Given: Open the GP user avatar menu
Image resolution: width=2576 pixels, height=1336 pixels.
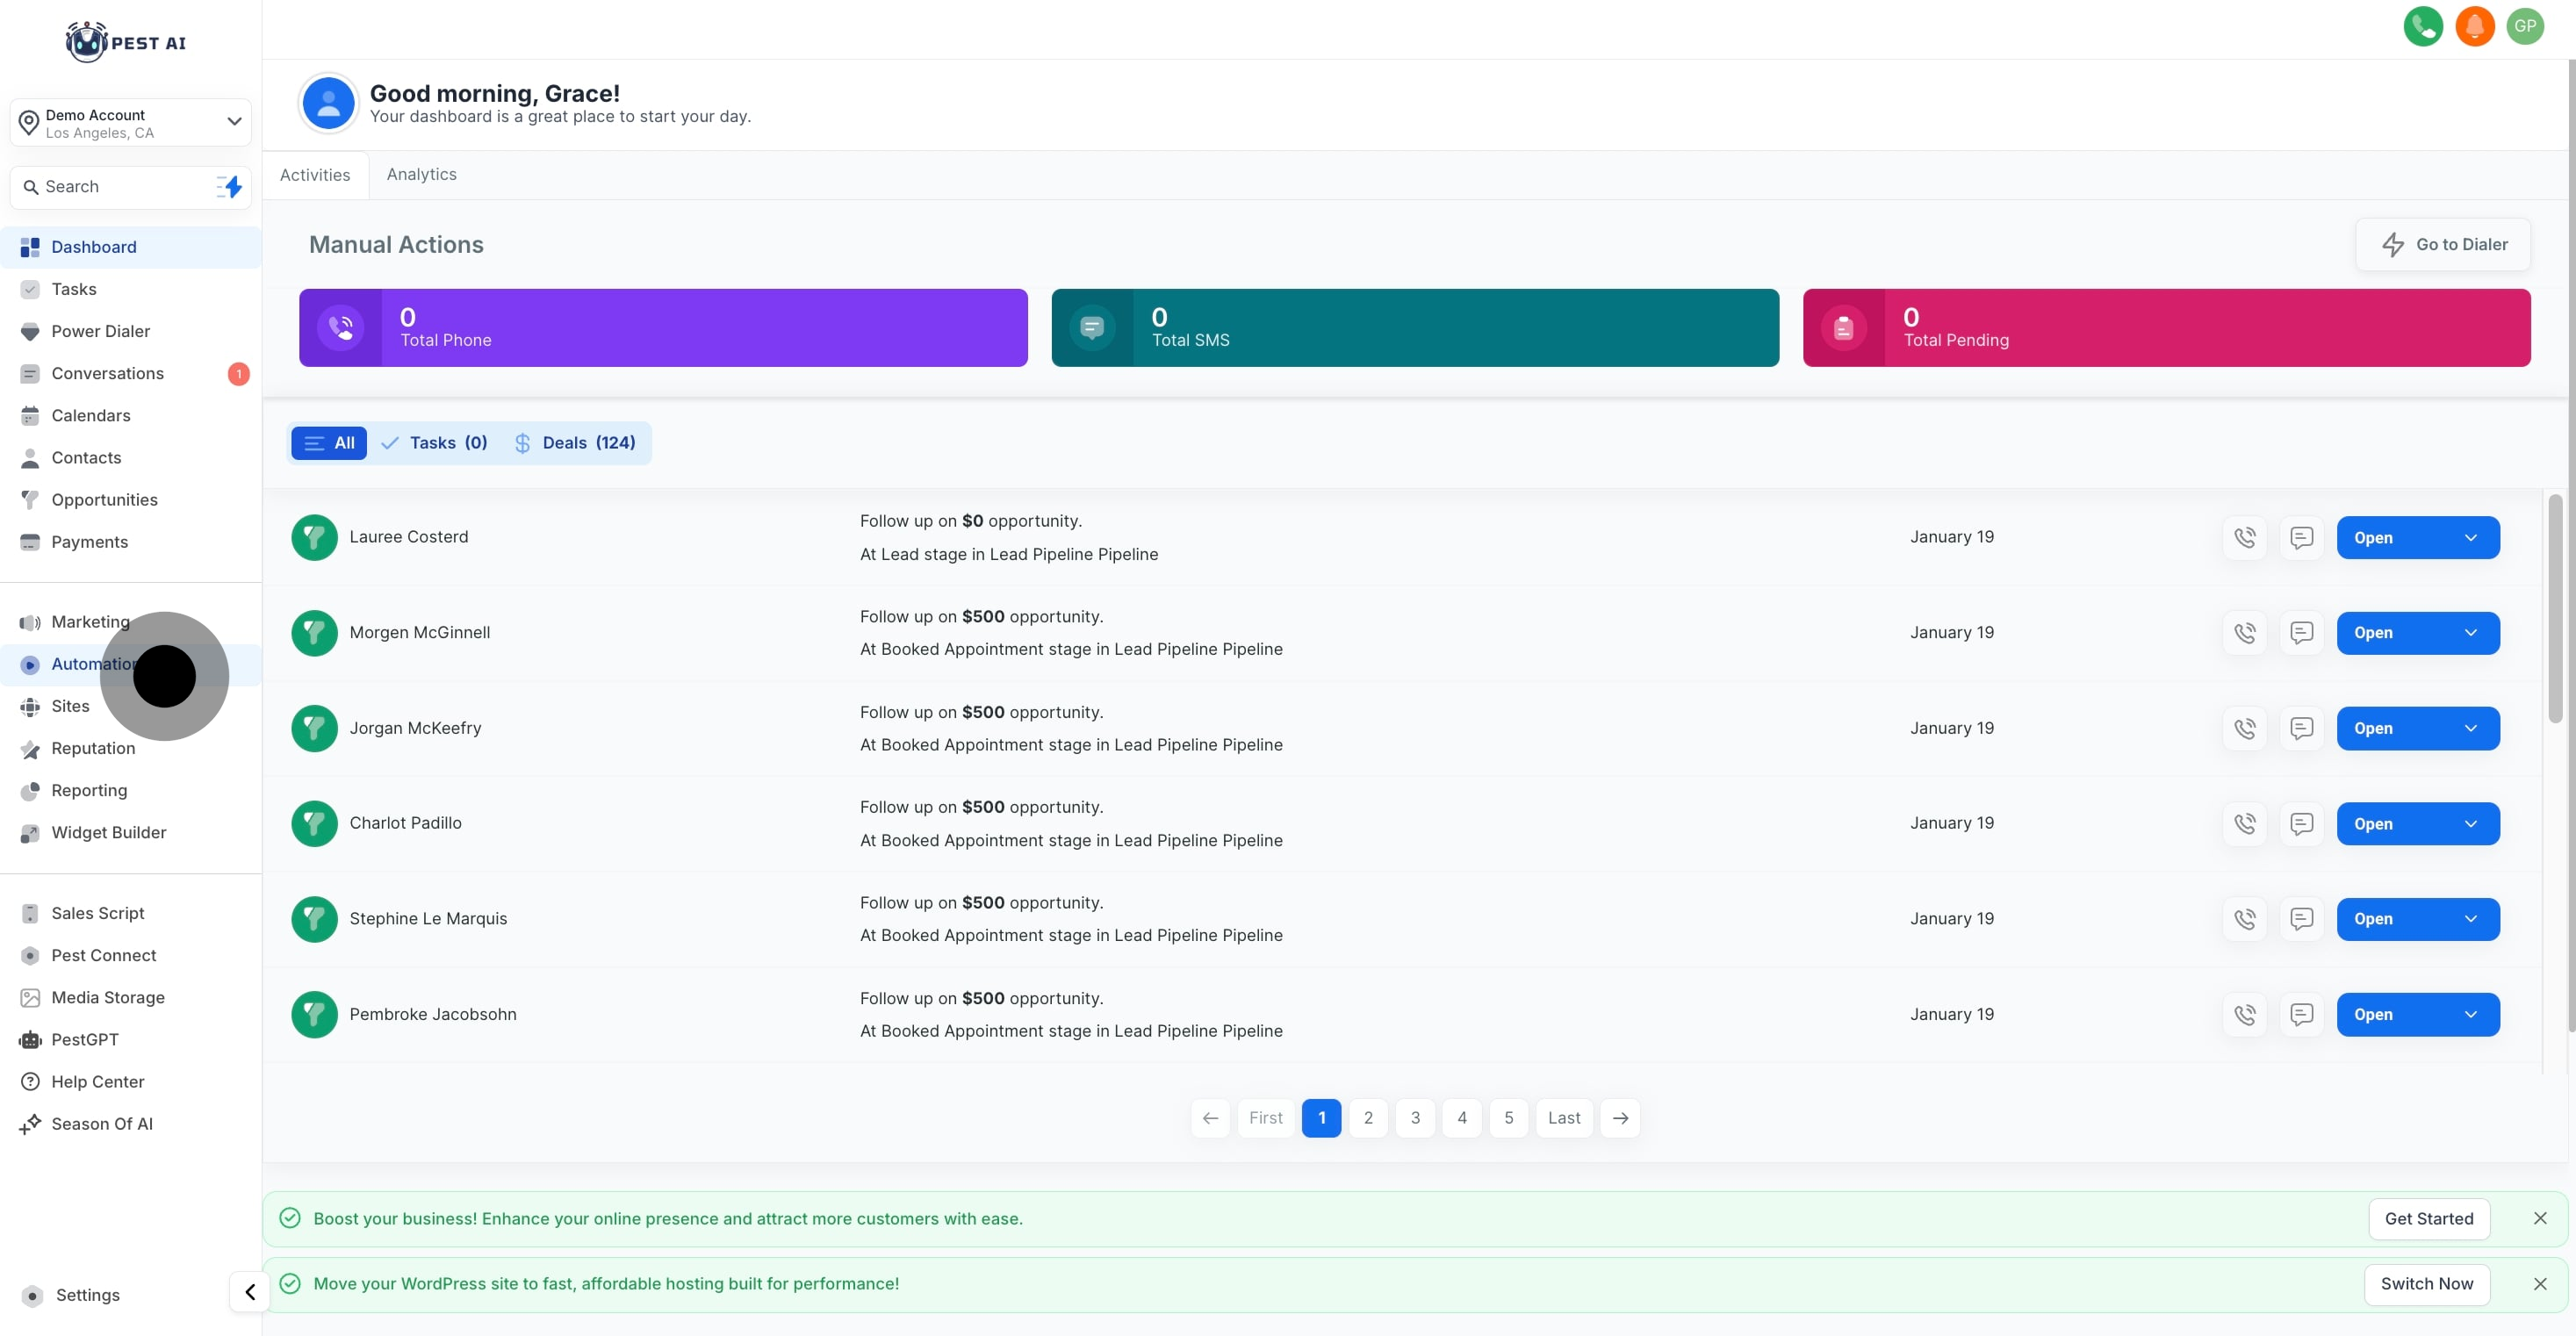Looking at the screenshot, I should (2525, 26).
